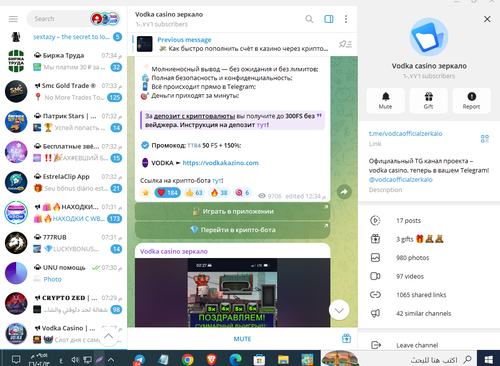This screenshot has width=500, height=366.
Task: Click the Перейти в крипто-бота button
Action: click(x=232, y=230)
